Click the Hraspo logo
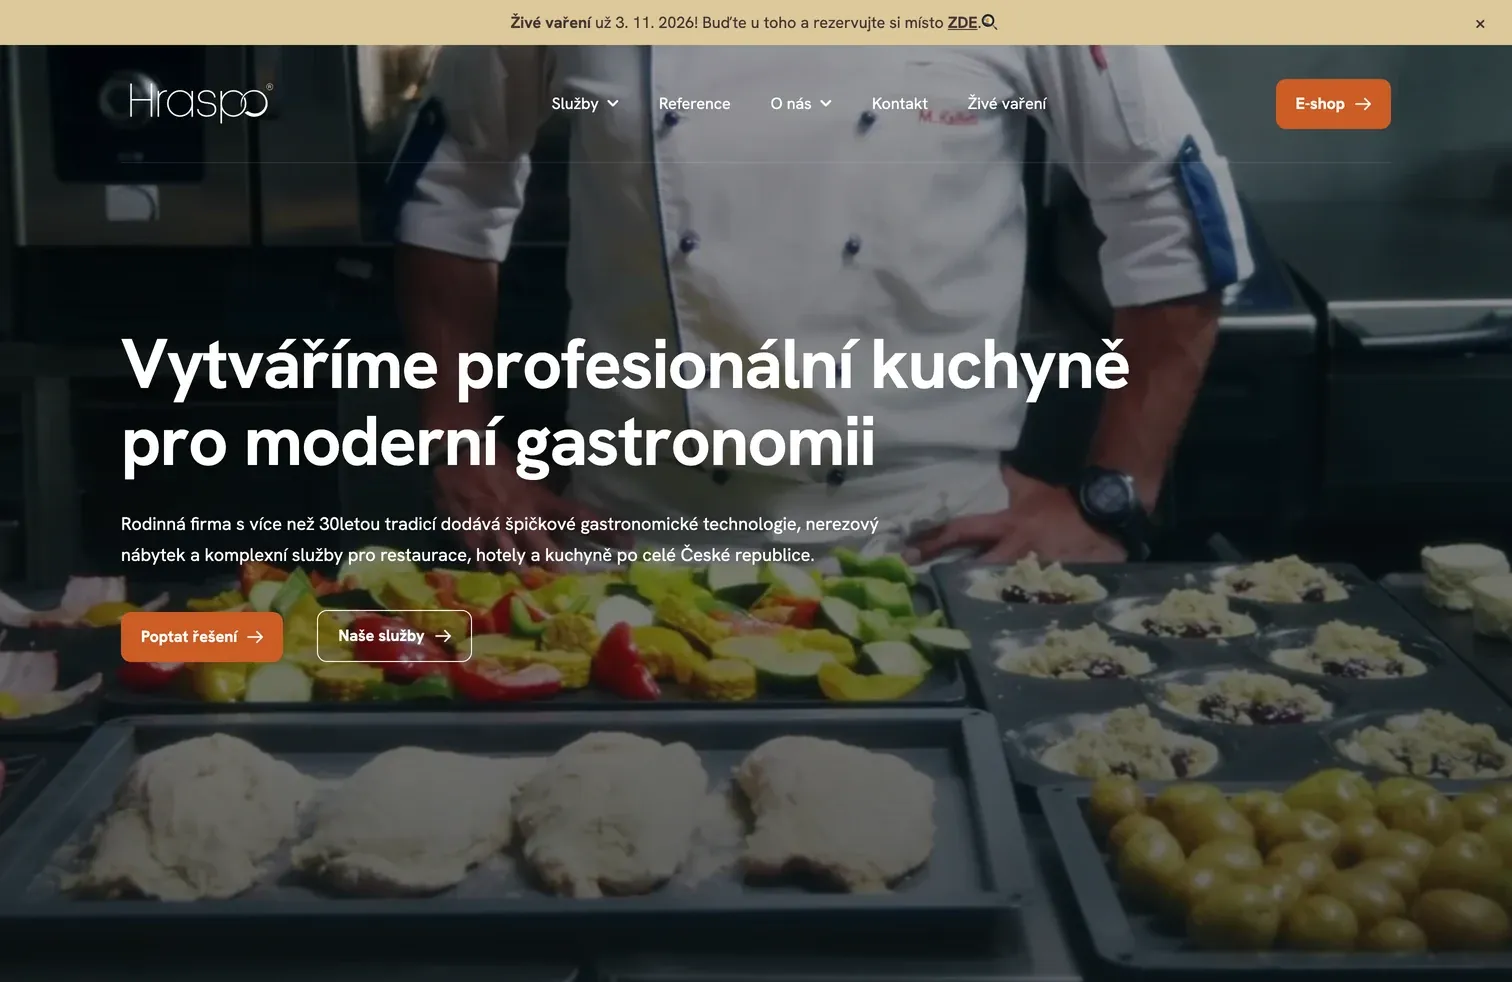The image size is (1512, 982). point(200,102)
